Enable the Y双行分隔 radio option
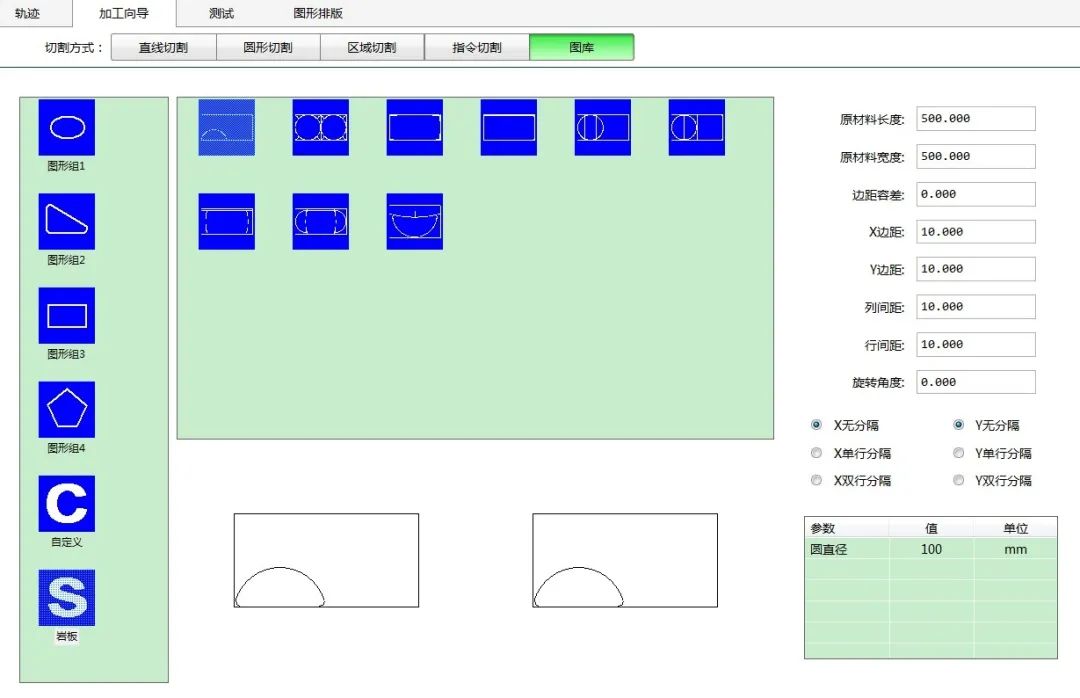The image size is (1080, 698). pyautogui.click(x=958, y=480)
